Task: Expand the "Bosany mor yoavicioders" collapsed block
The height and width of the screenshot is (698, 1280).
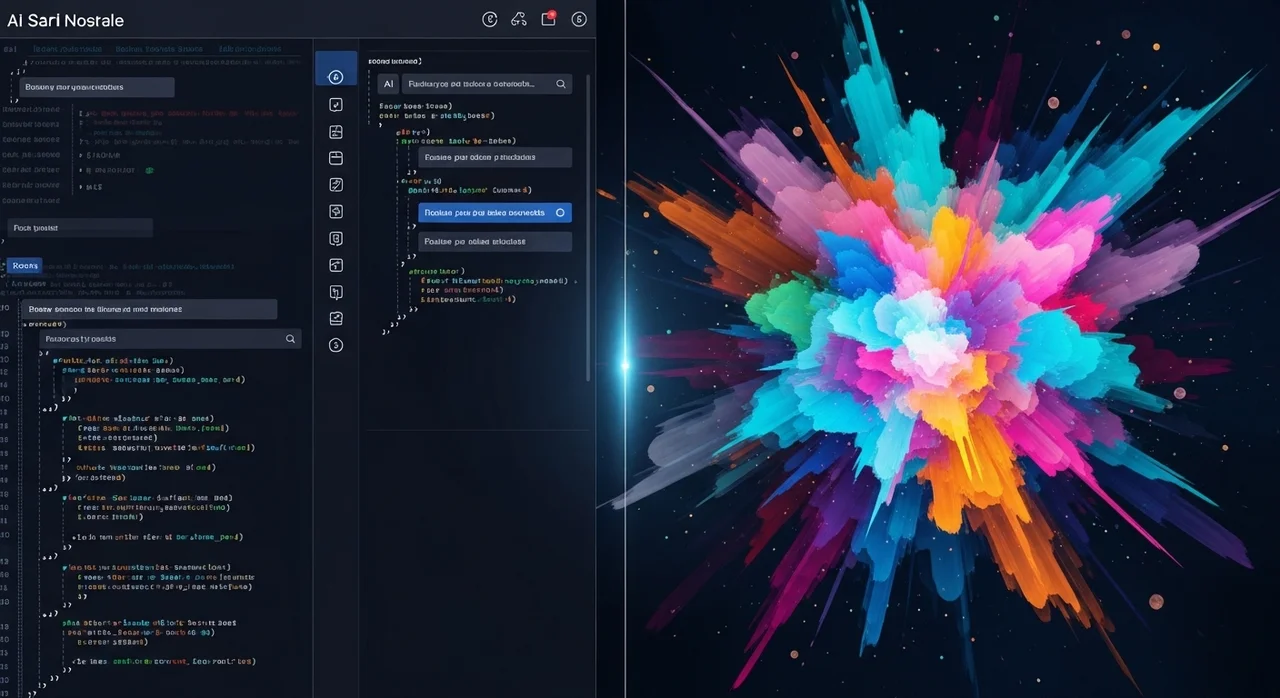Action: coord(96,88)
